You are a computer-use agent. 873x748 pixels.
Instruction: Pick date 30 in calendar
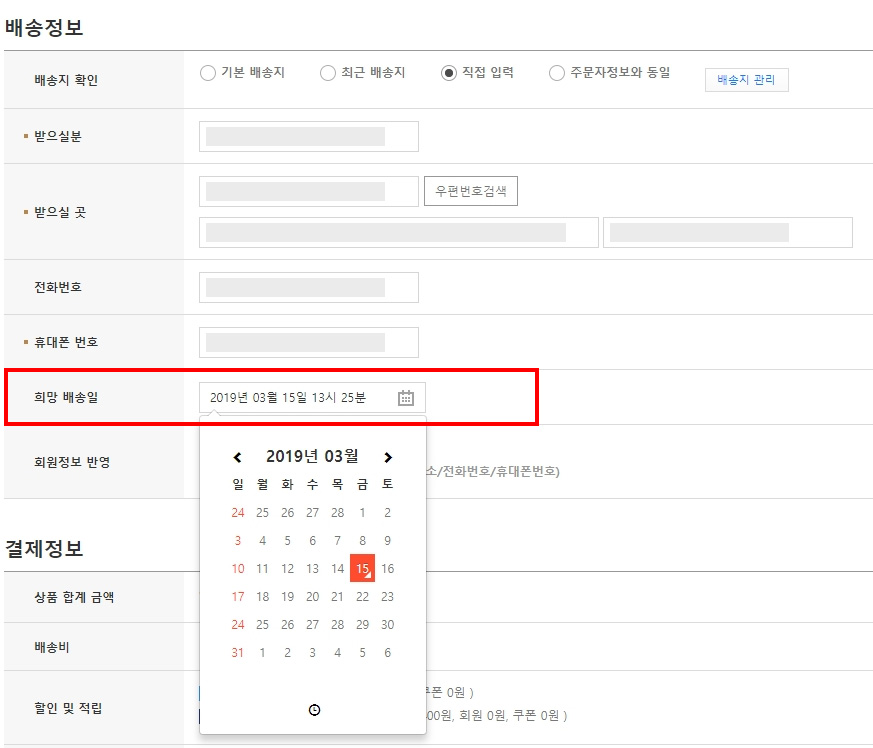(x=388, y=624)
